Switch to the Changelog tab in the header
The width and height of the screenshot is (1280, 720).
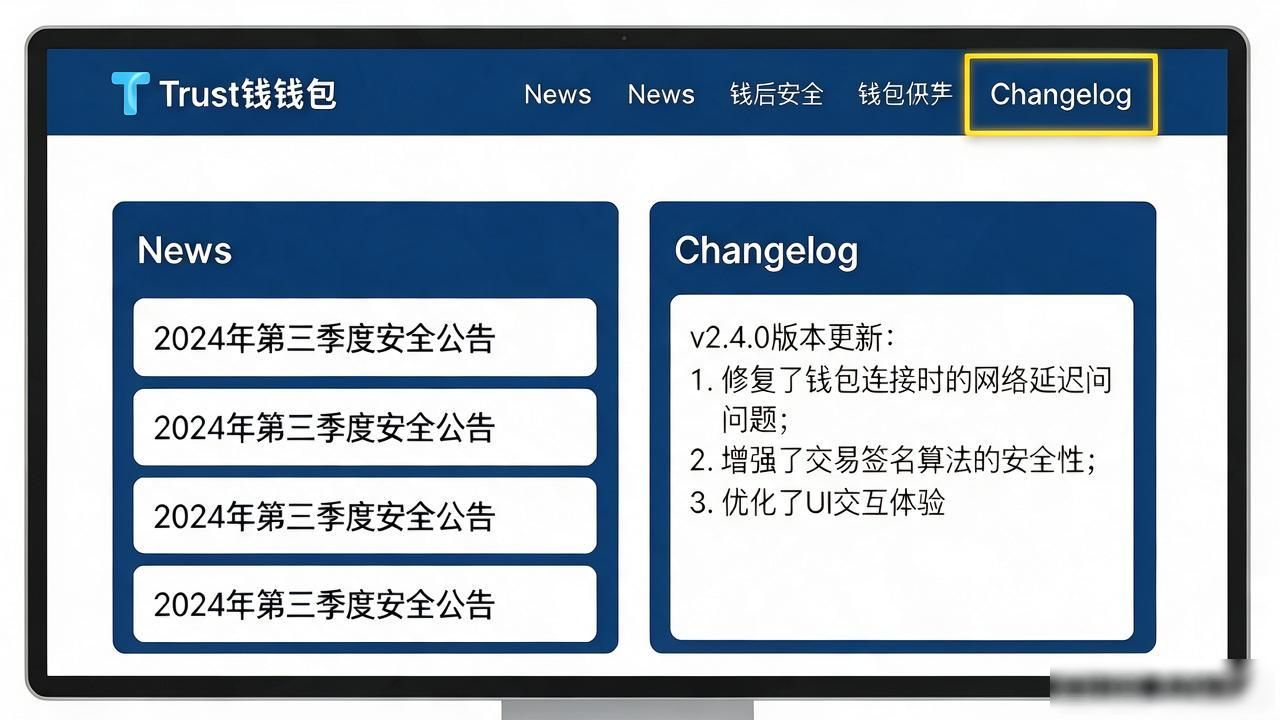pos(1061,94)
